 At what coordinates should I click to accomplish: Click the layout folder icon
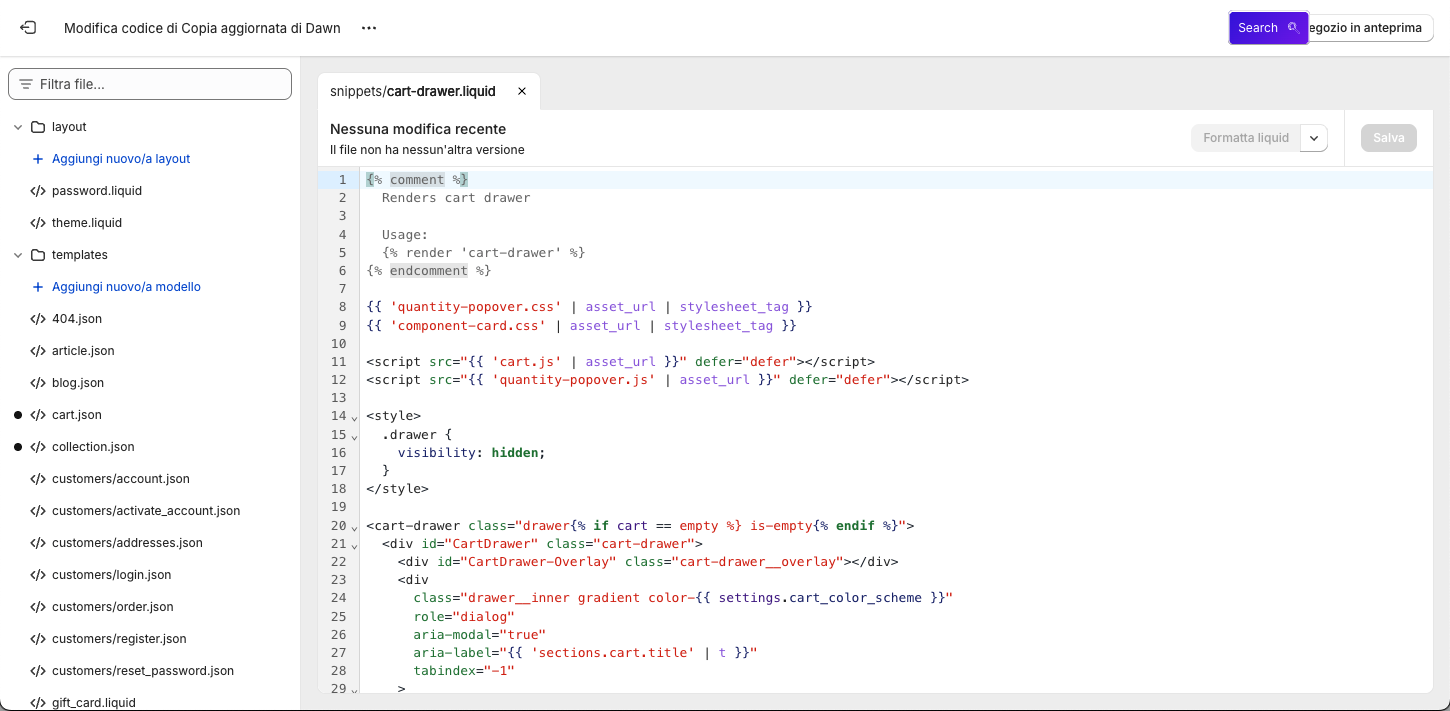(x=38, y=127)
